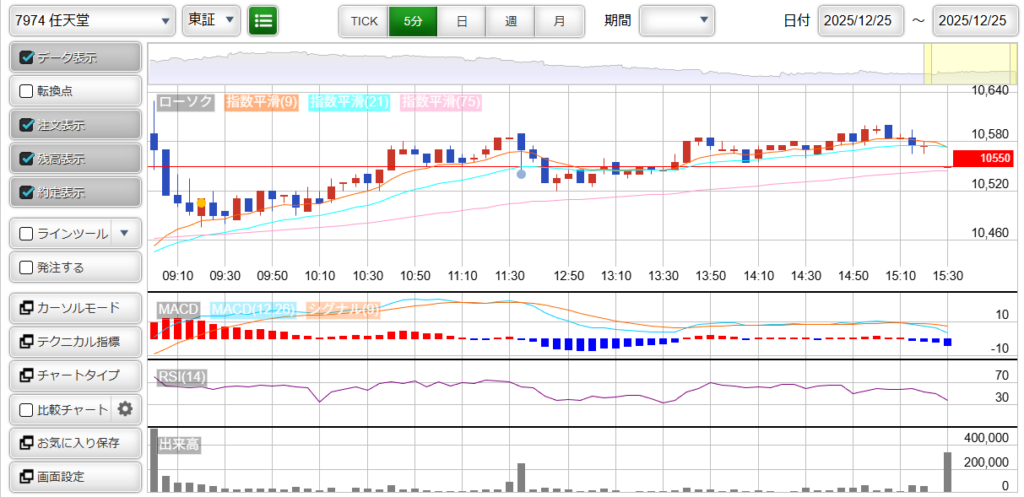Screen dimensions: 1024x497
Task: Open 画面設定 screen settings
Action: pyautogui.click(x=75, y=477)
